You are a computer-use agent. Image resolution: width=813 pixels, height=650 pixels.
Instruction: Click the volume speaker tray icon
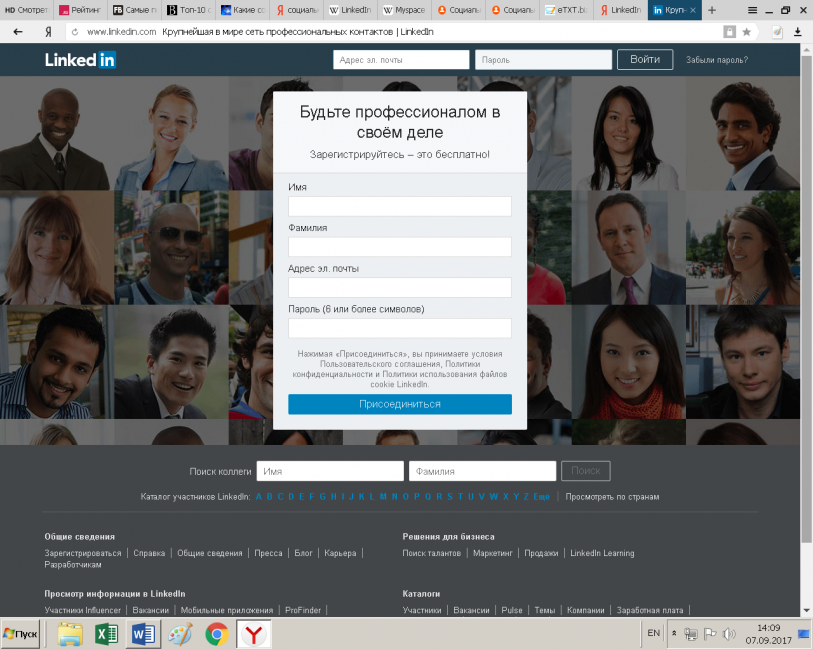point(728,633)
